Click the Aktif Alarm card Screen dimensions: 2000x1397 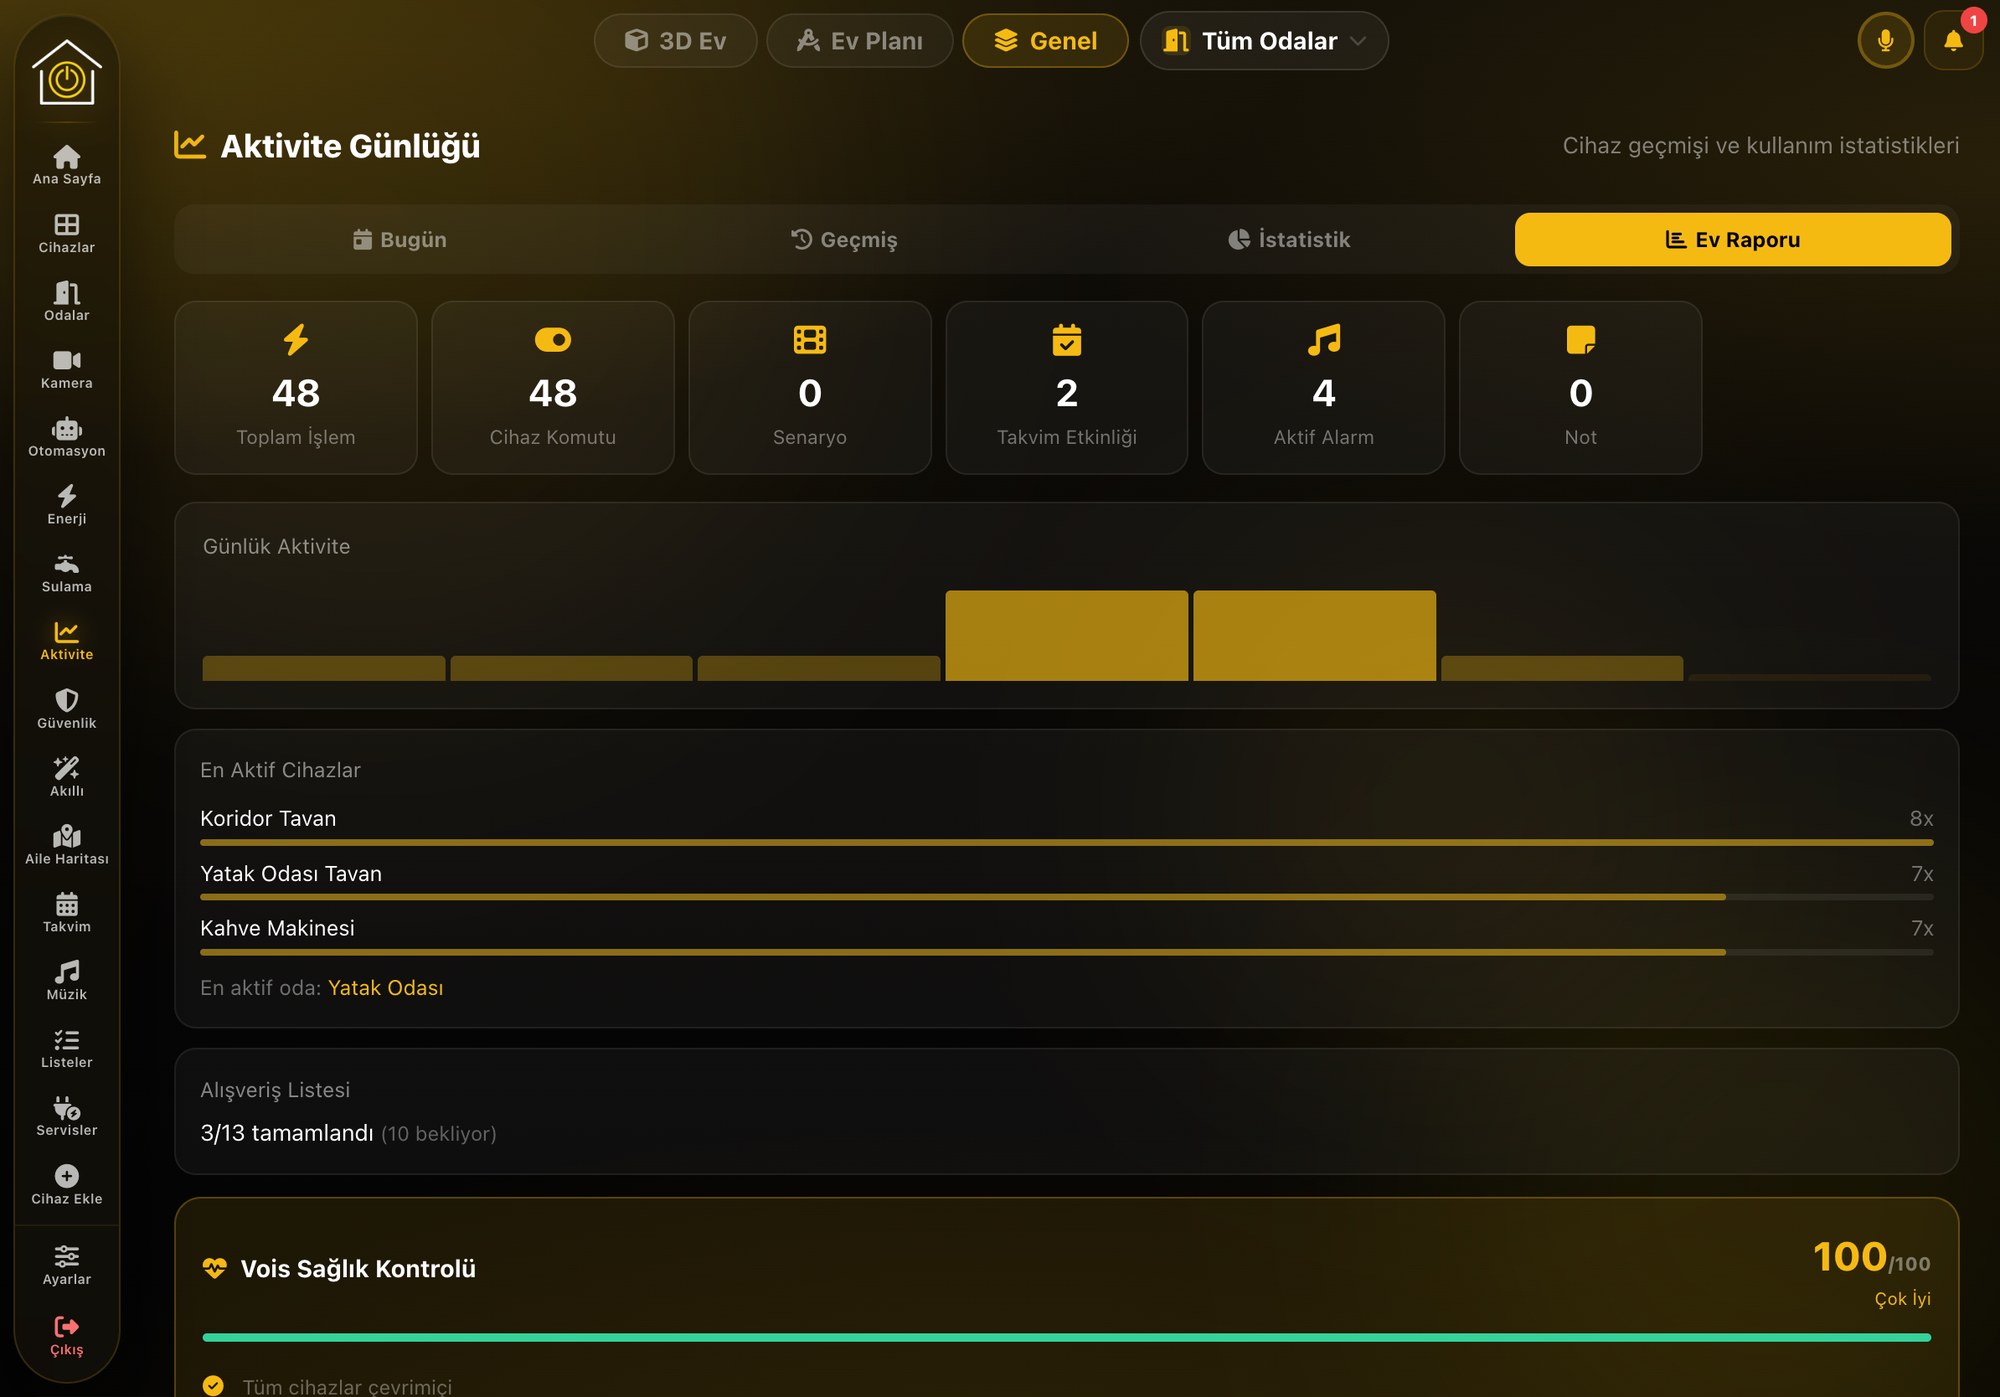[1324, 388]
